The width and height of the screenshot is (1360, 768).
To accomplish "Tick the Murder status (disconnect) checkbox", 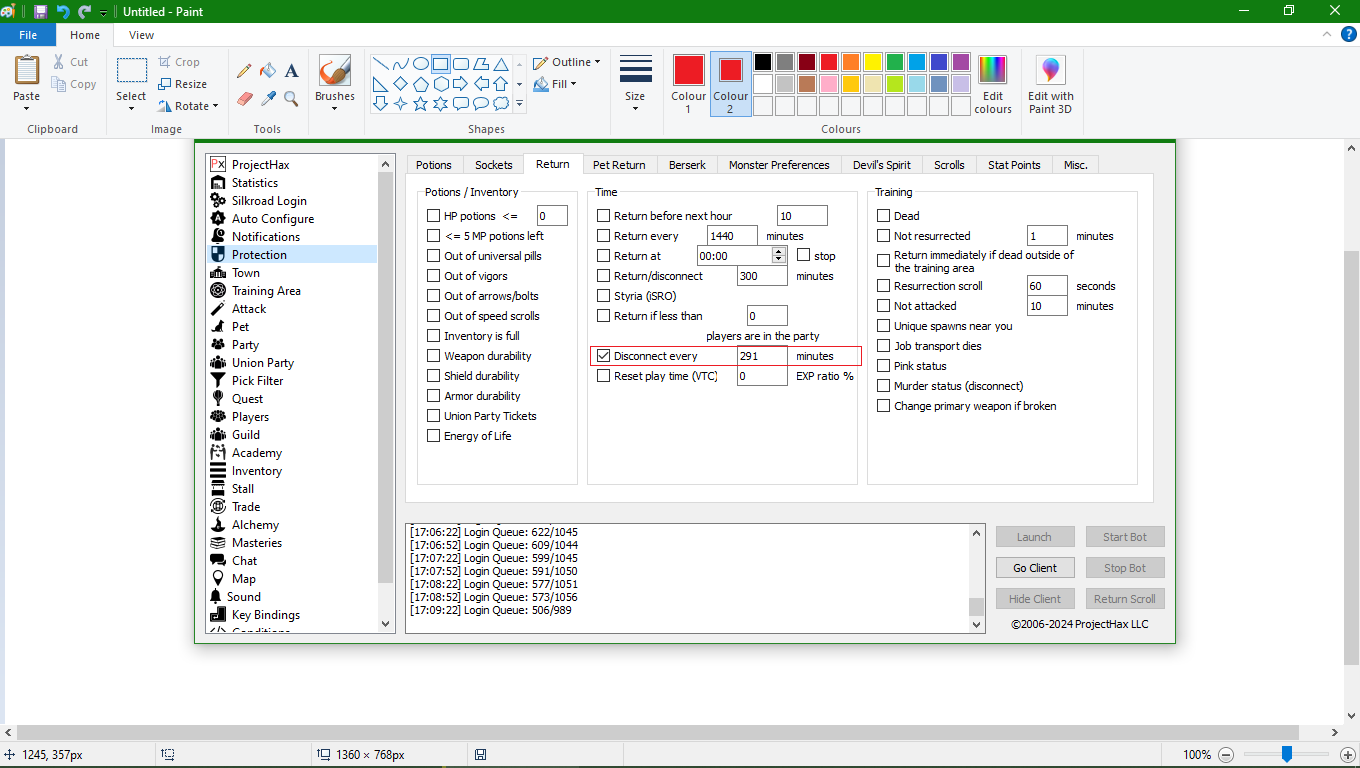I will (x=884, y=386).
